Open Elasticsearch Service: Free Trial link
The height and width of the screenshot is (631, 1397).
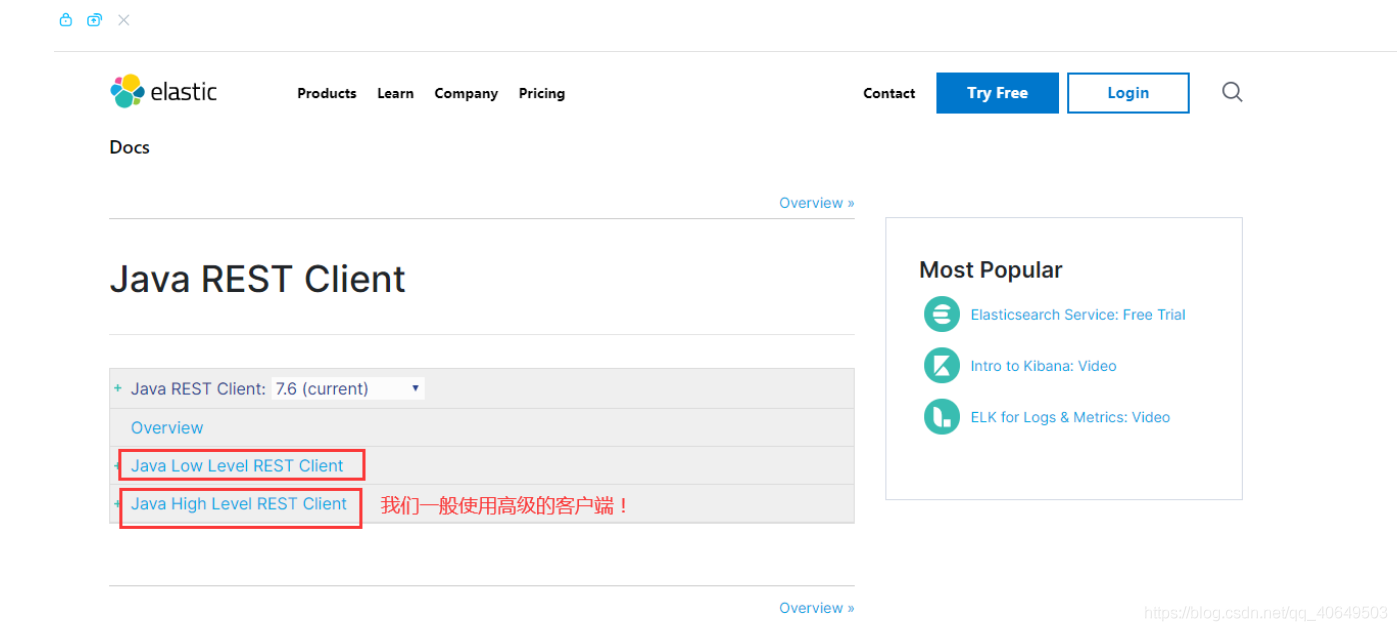pyautogui.click(x=1078, y=314)
